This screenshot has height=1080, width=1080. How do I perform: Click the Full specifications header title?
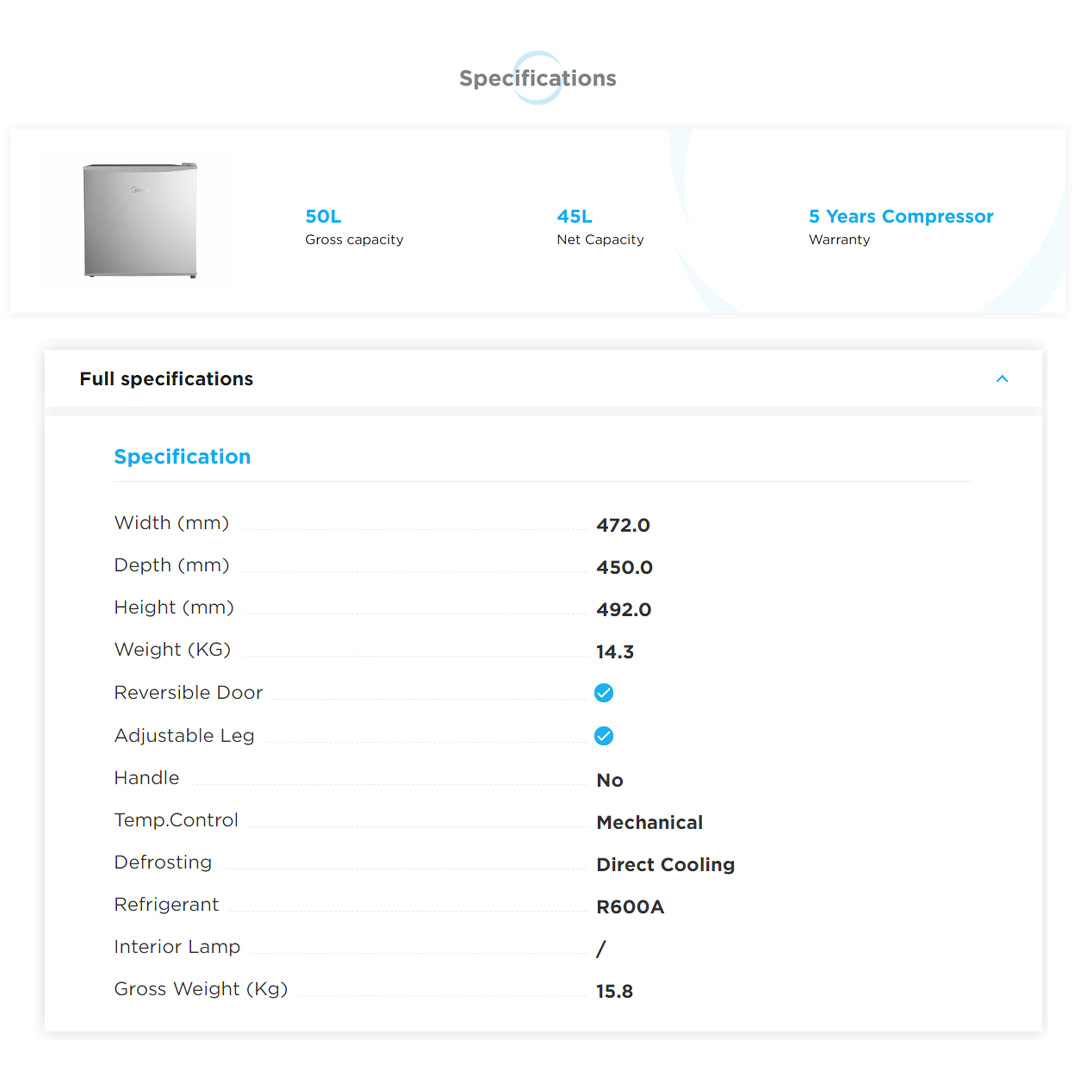coord(166,379)
